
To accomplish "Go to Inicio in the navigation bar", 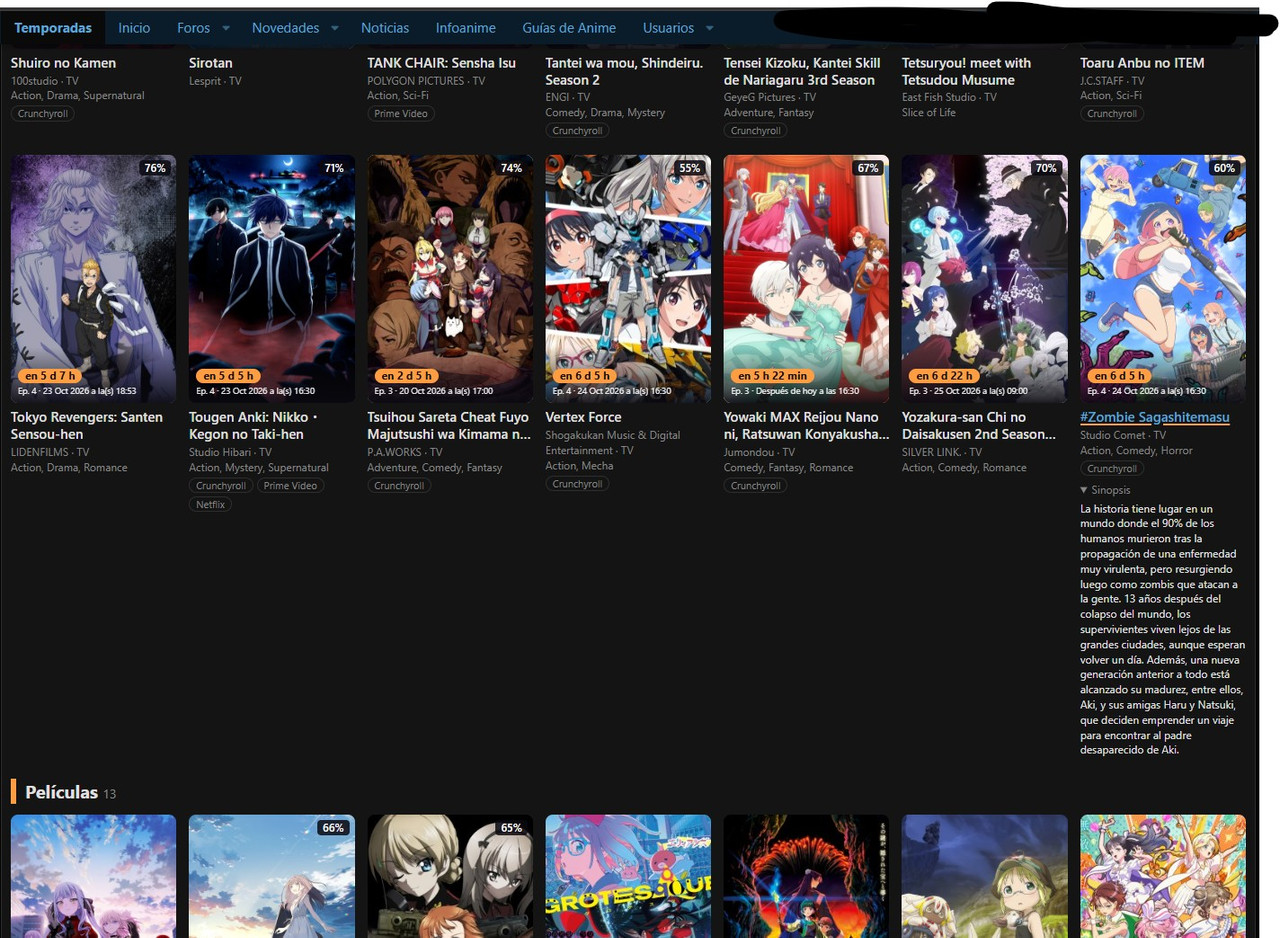I will click(x=134, y=28).
